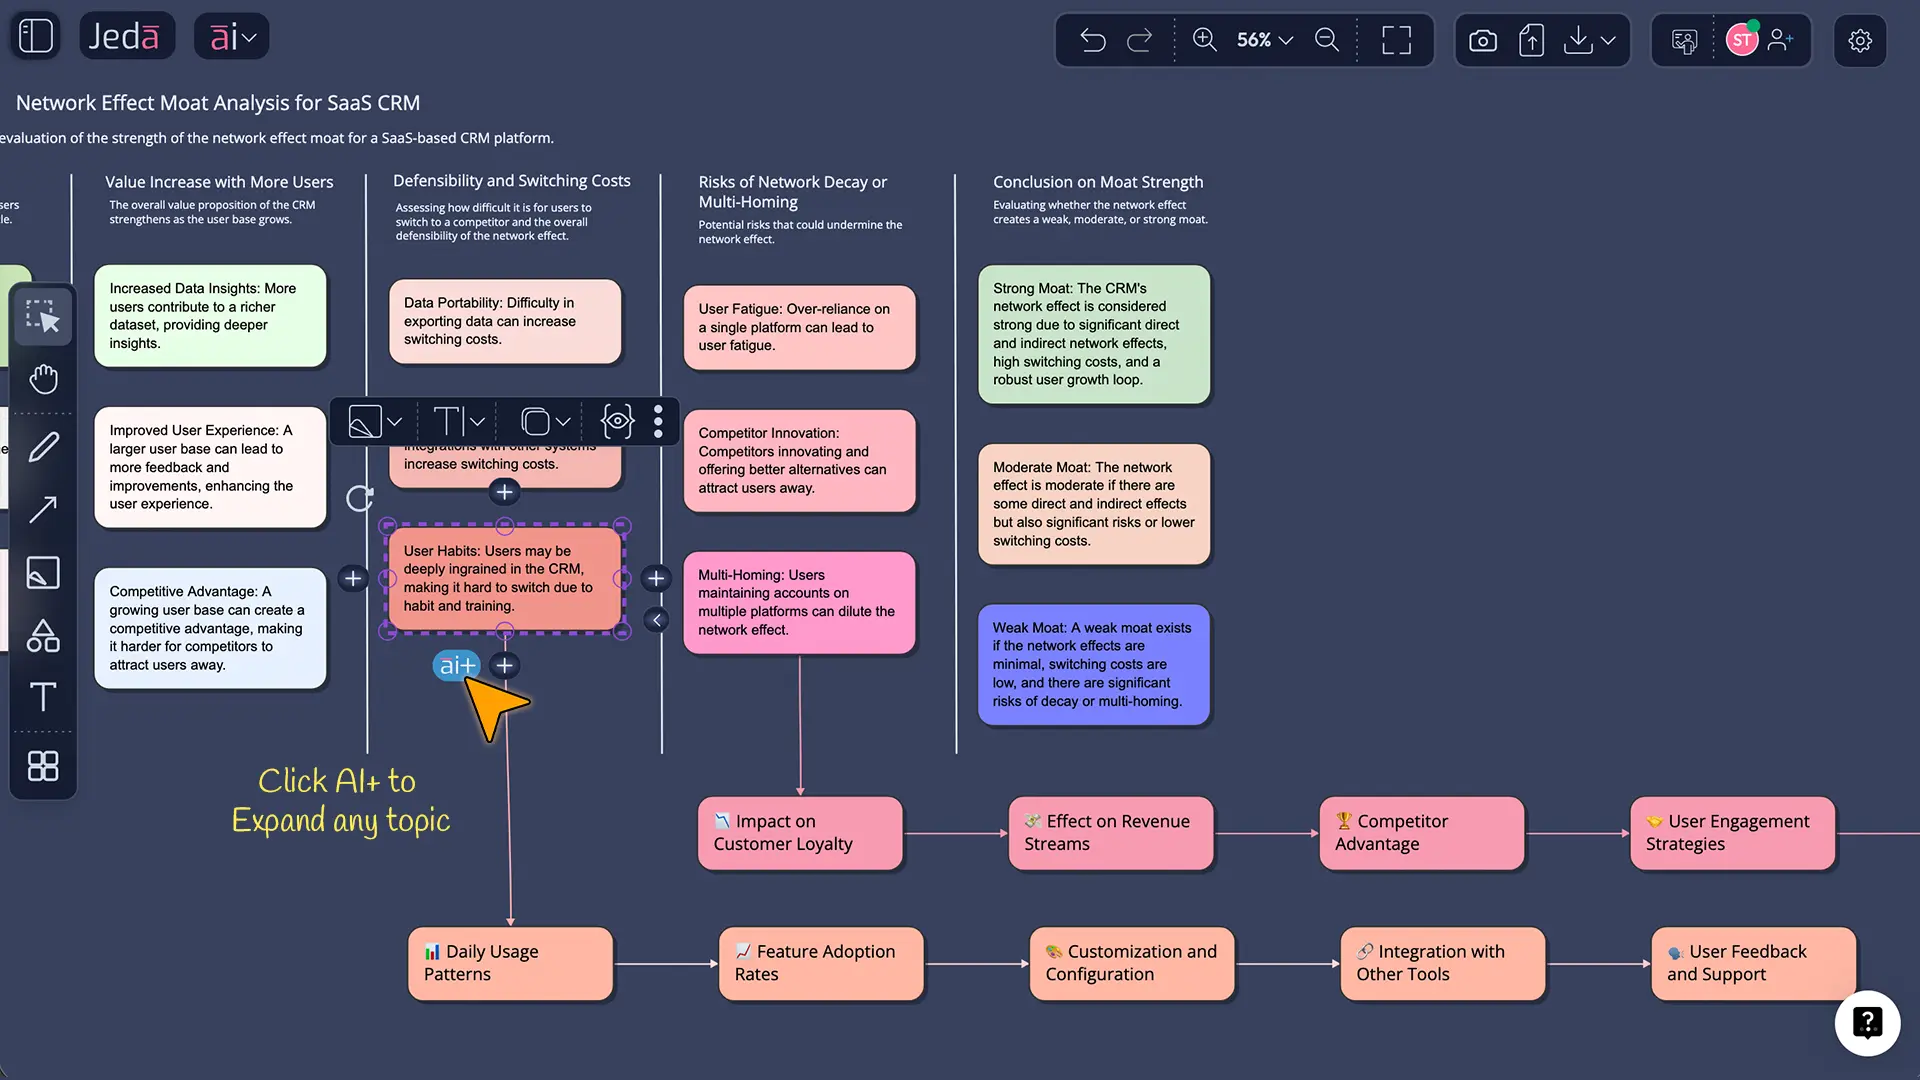Click the ai+ button under the User Habits sticky
This screenshot has height=1080, width=1920.
click(456, 665)
